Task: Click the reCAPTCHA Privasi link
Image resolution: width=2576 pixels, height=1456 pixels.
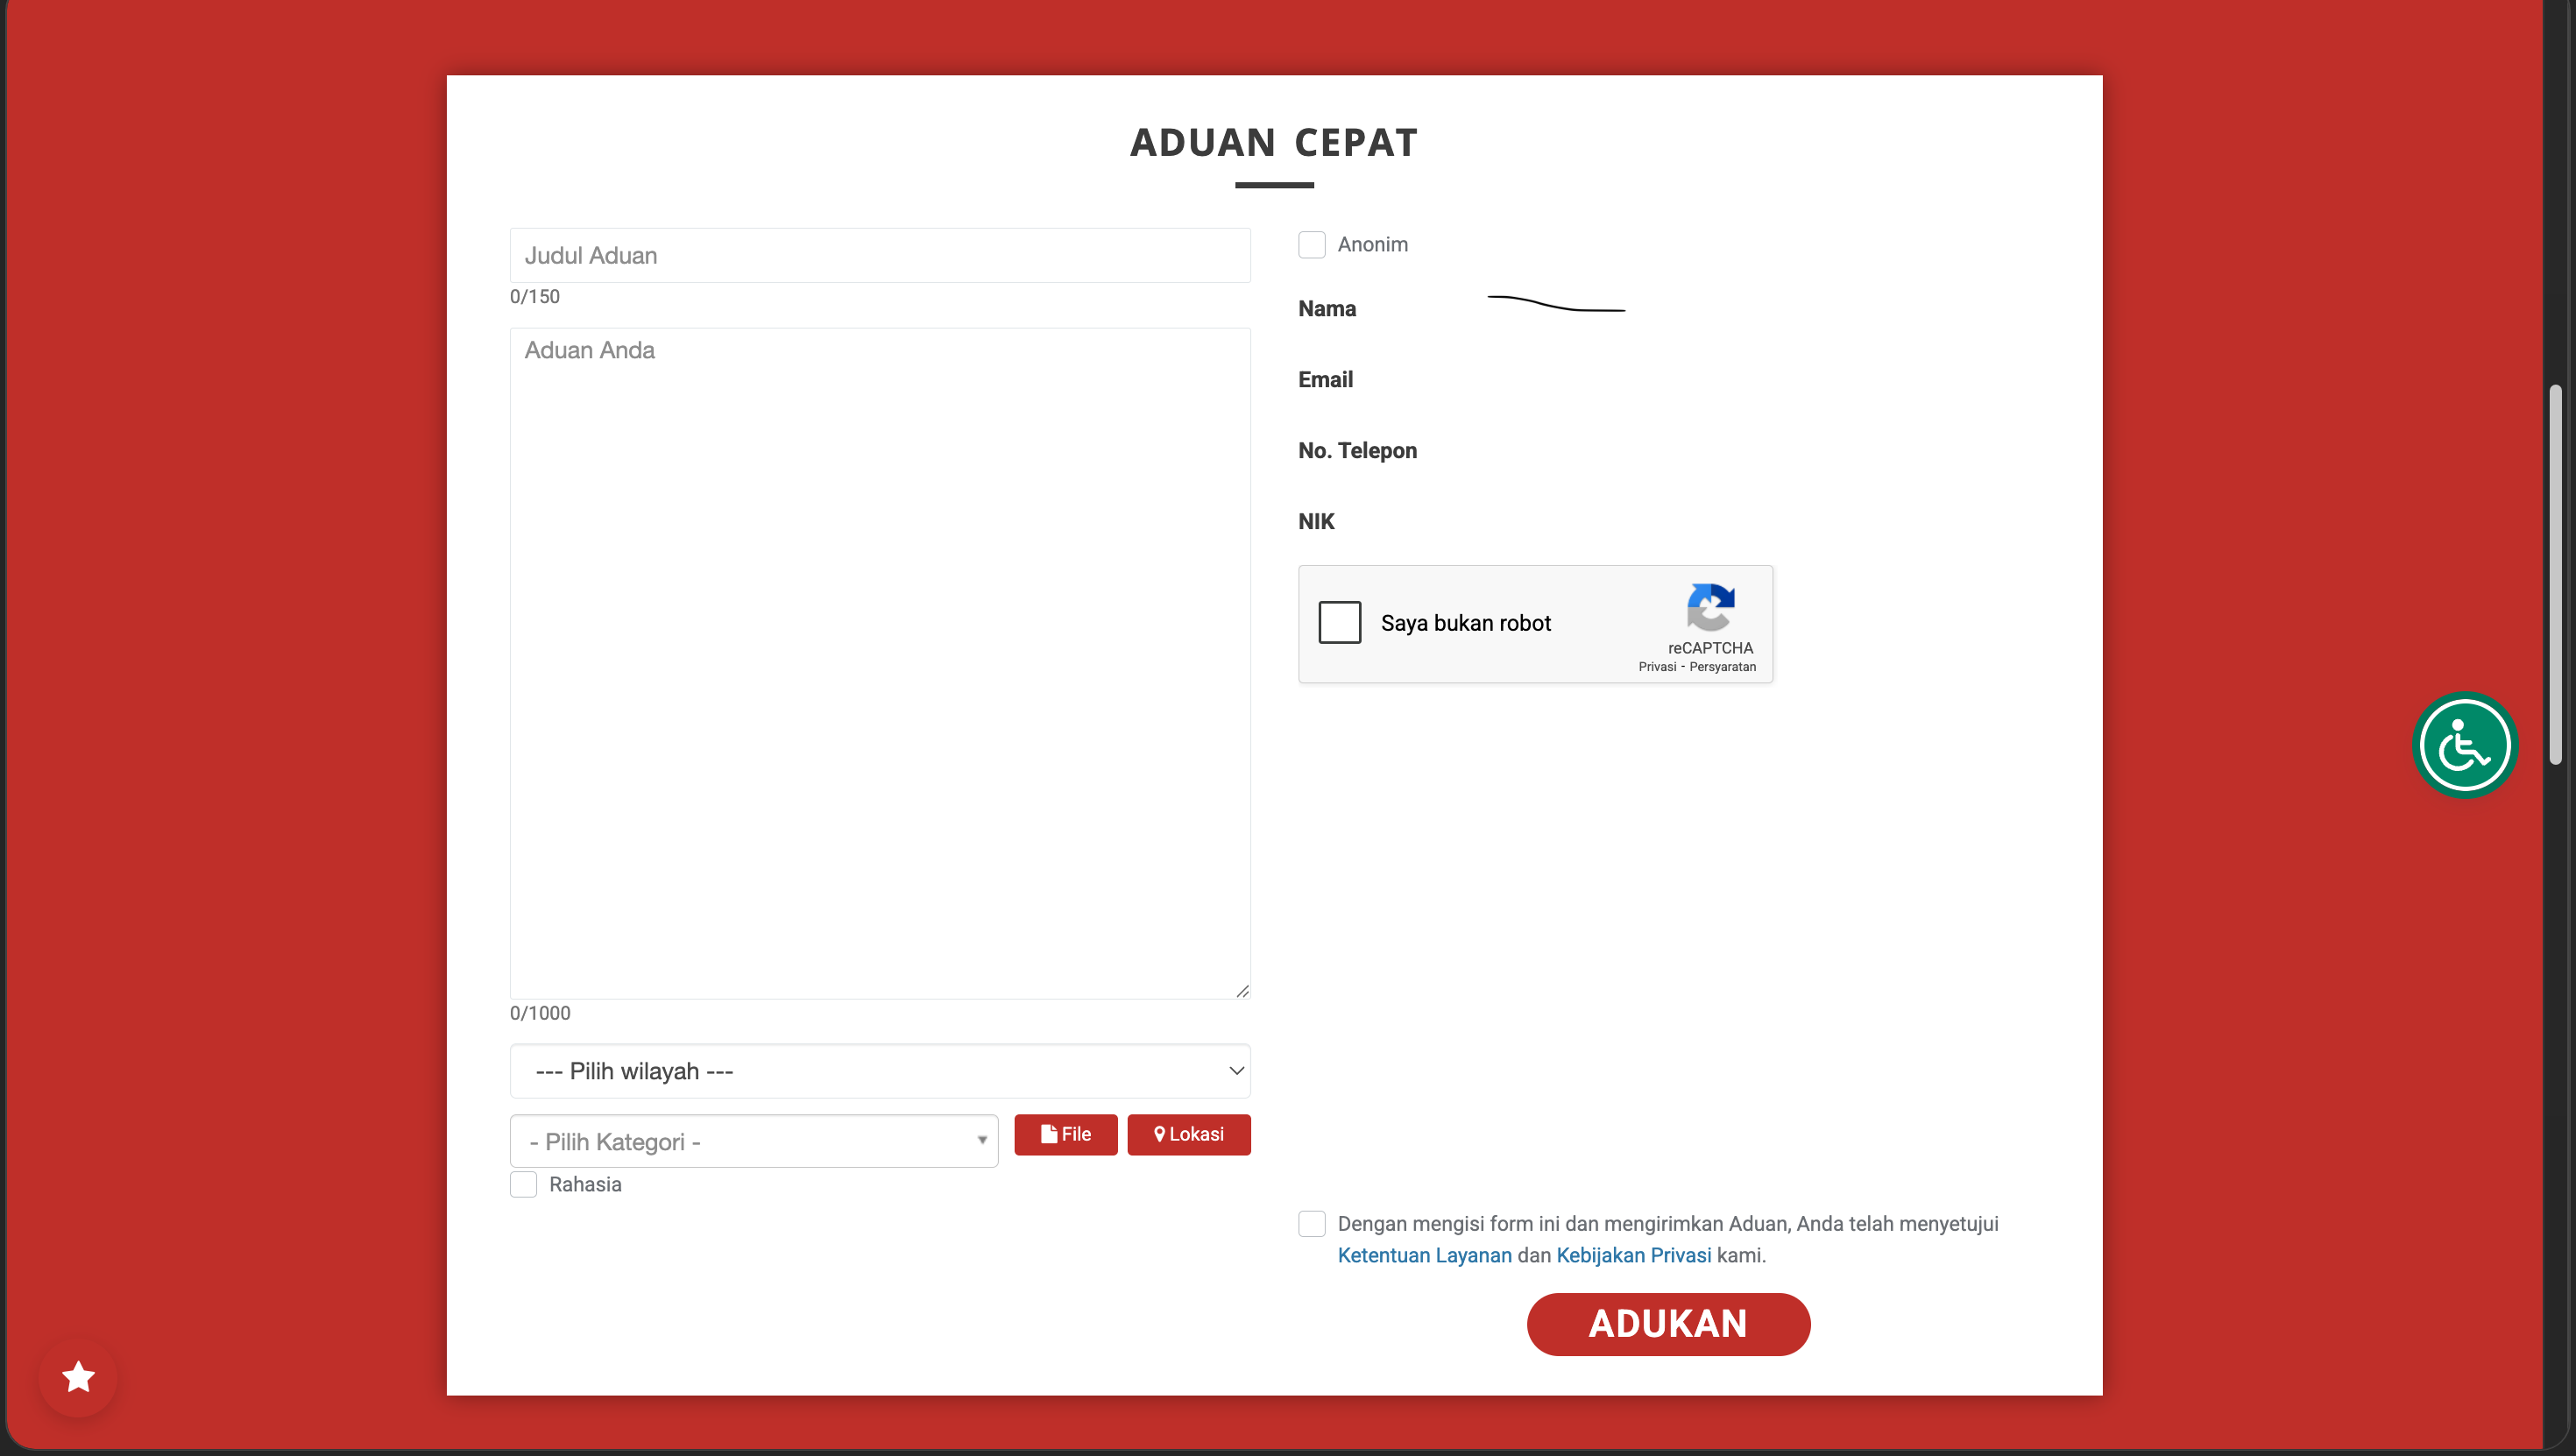Action: pyautogui.click(x=1656, y=667)
